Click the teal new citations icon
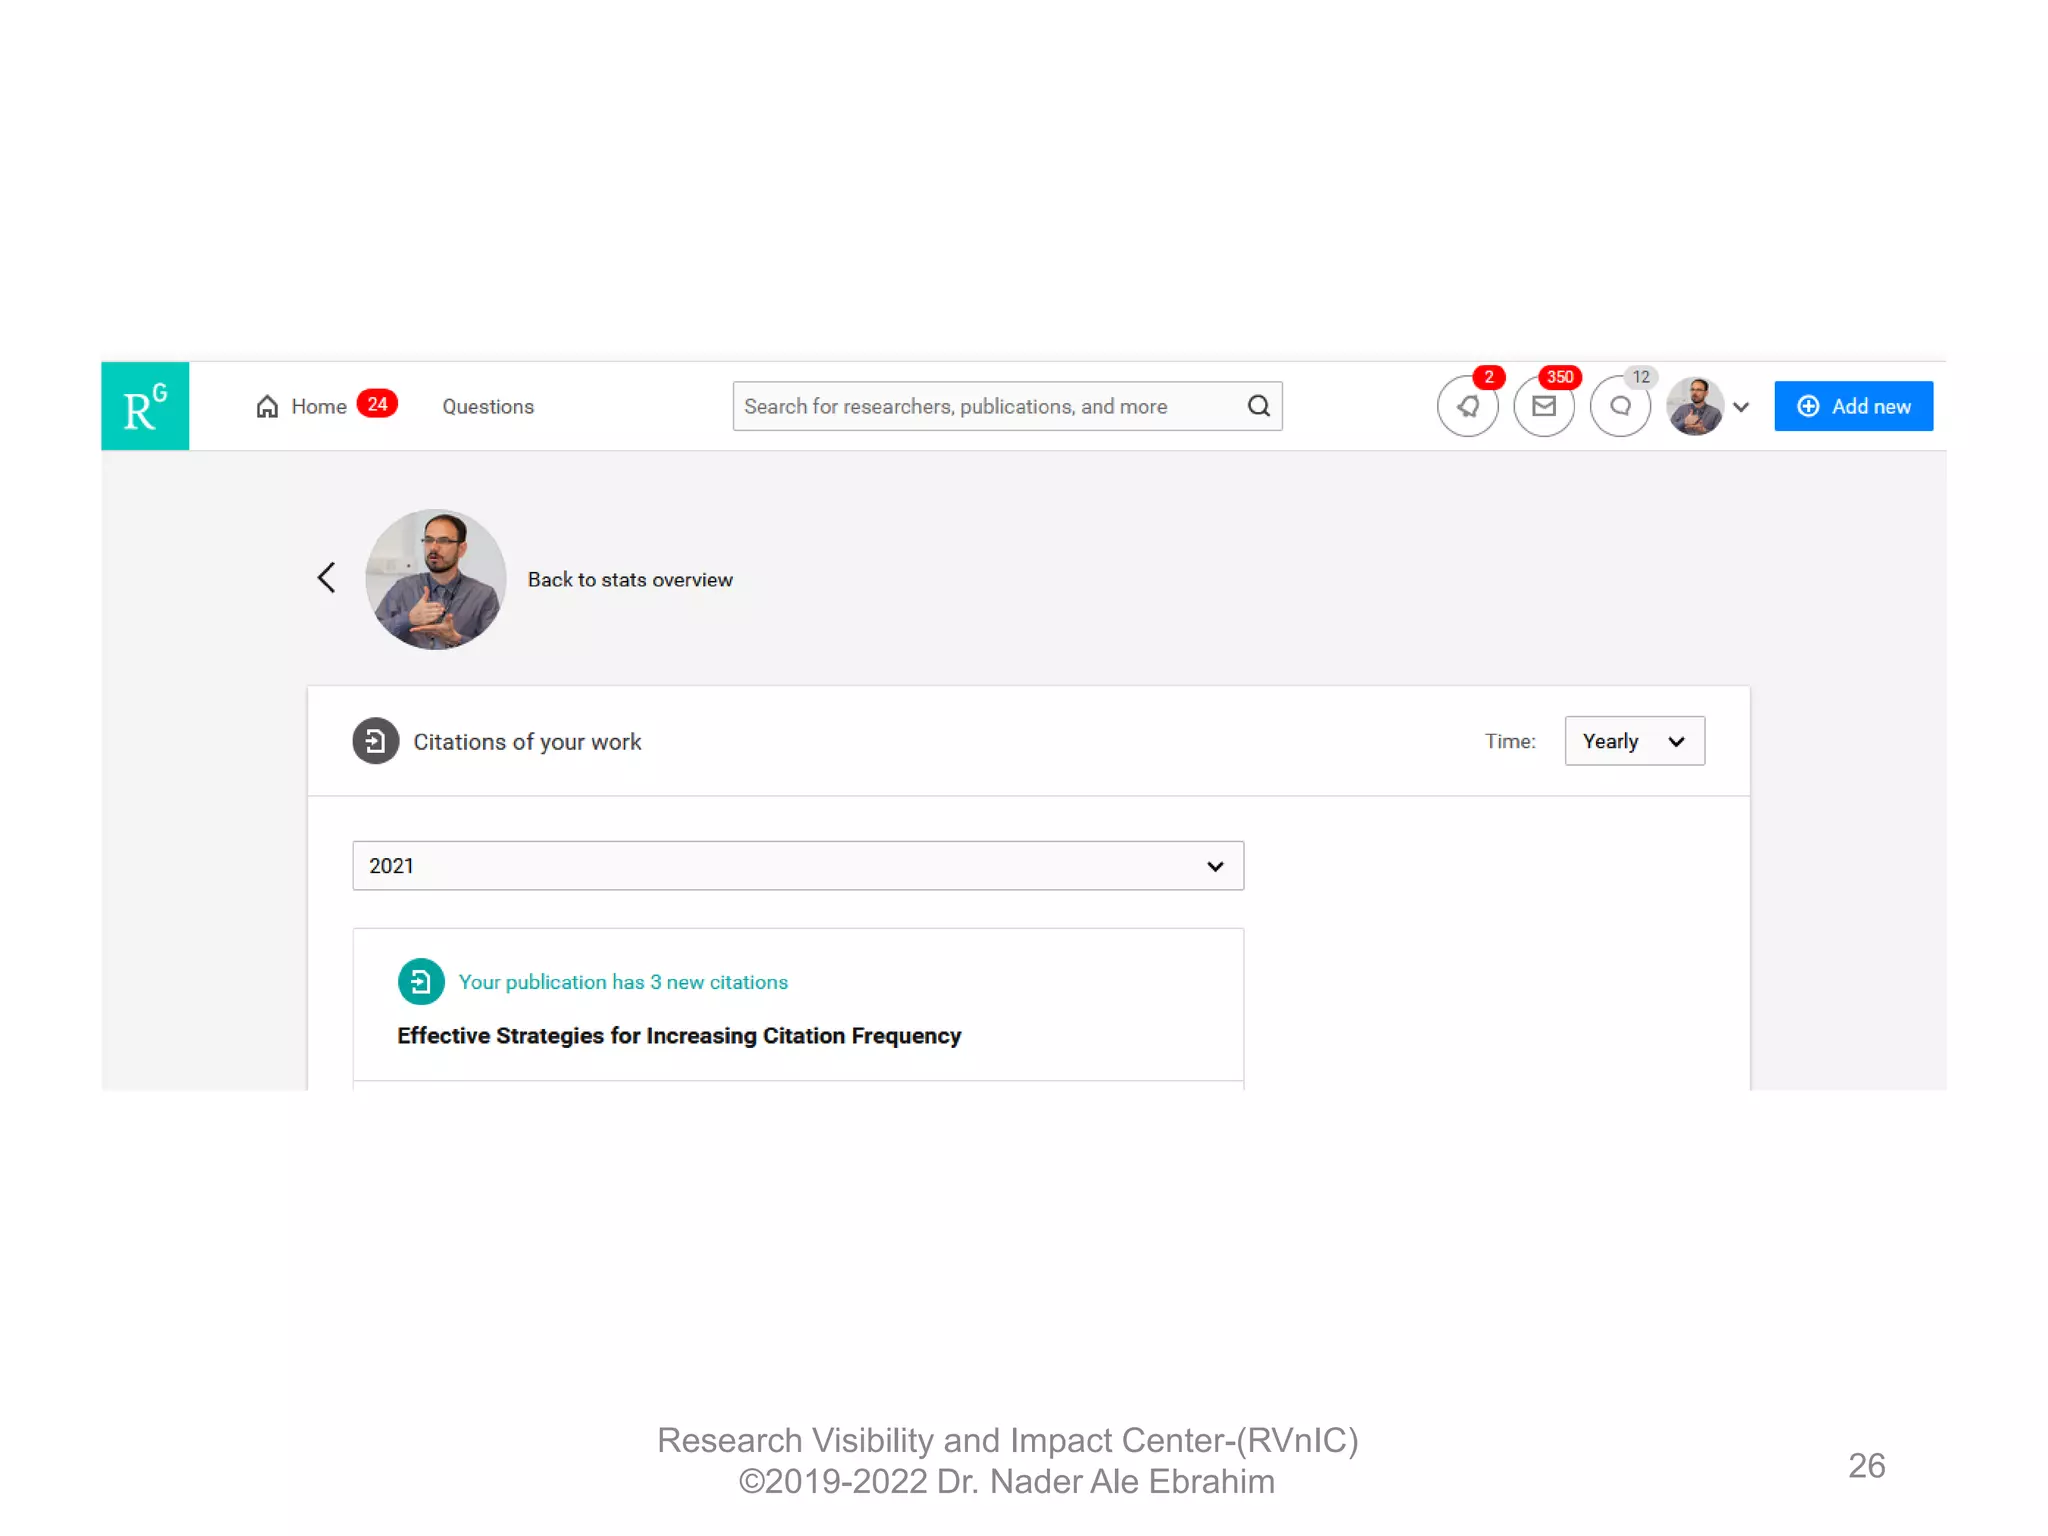The image size is (2048, 1536). (421, 981)
